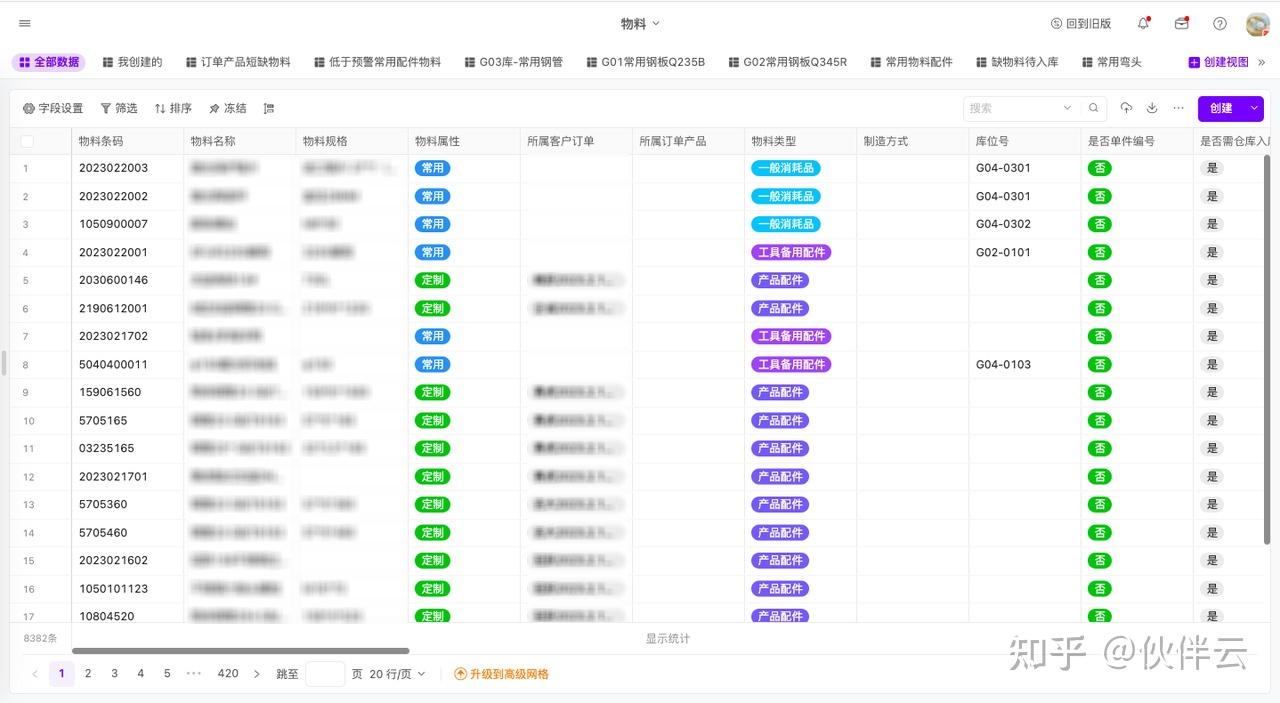Open the 字段设置 field settings panel
Viewport: 1280px width, 703px height.
tap(52, 108)
